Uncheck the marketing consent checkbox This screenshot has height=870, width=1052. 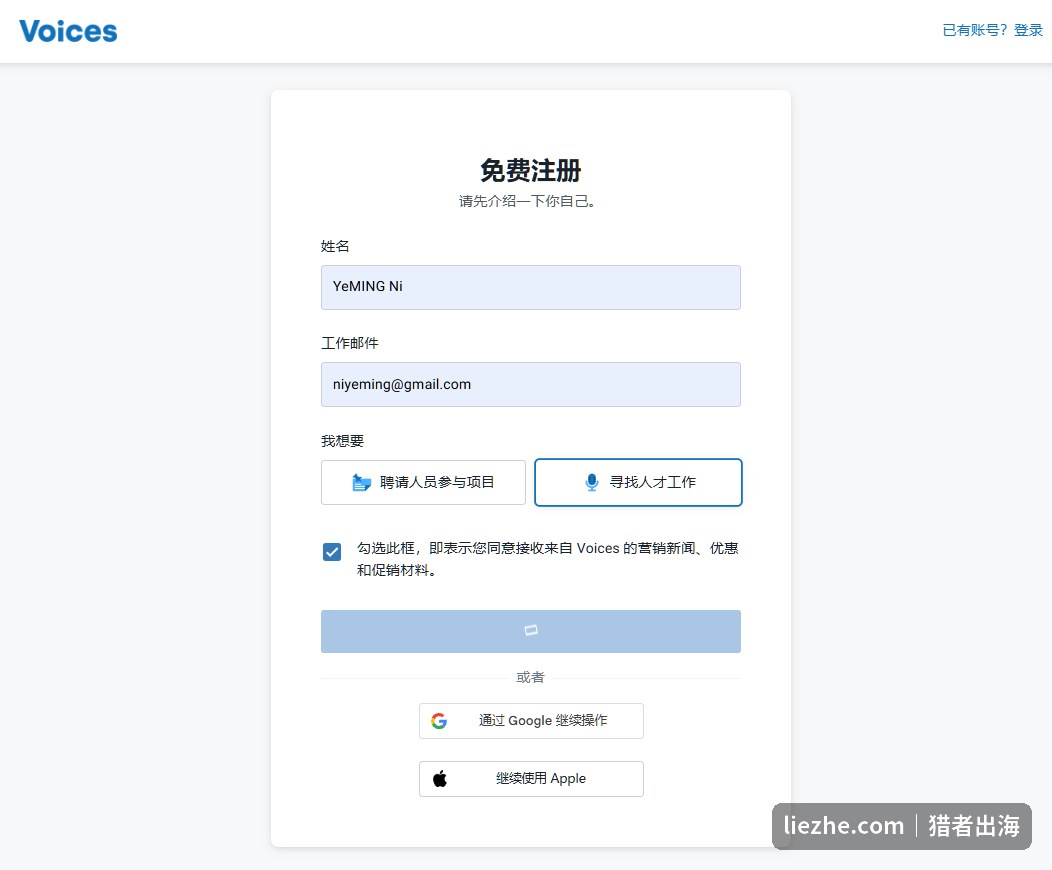pos(332,552)
